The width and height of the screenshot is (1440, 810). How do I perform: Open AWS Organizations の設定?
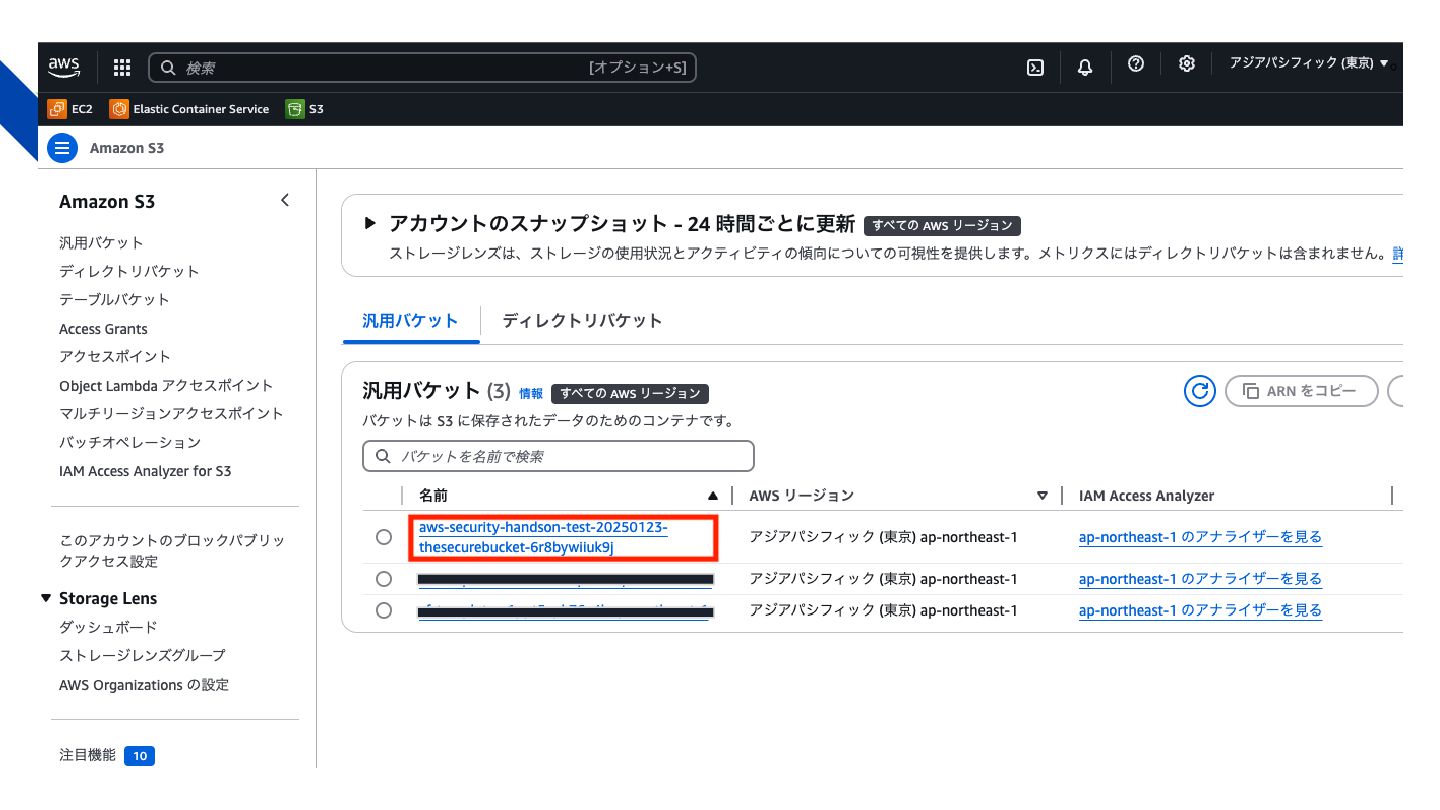coord(144,684)
